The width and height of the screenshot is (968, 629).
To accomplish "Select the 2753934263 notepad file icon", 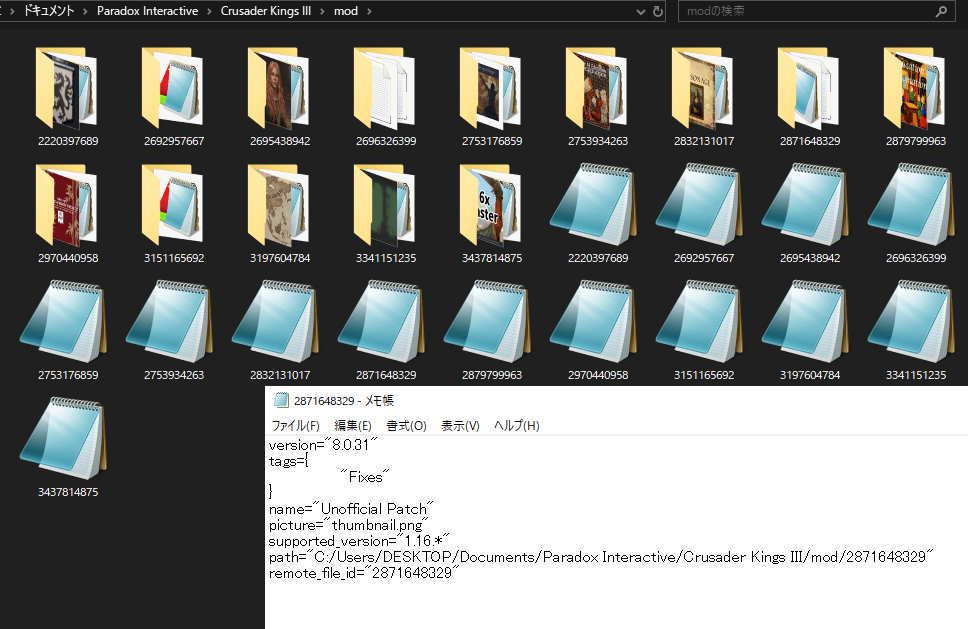I will click(x=169, y=321).
